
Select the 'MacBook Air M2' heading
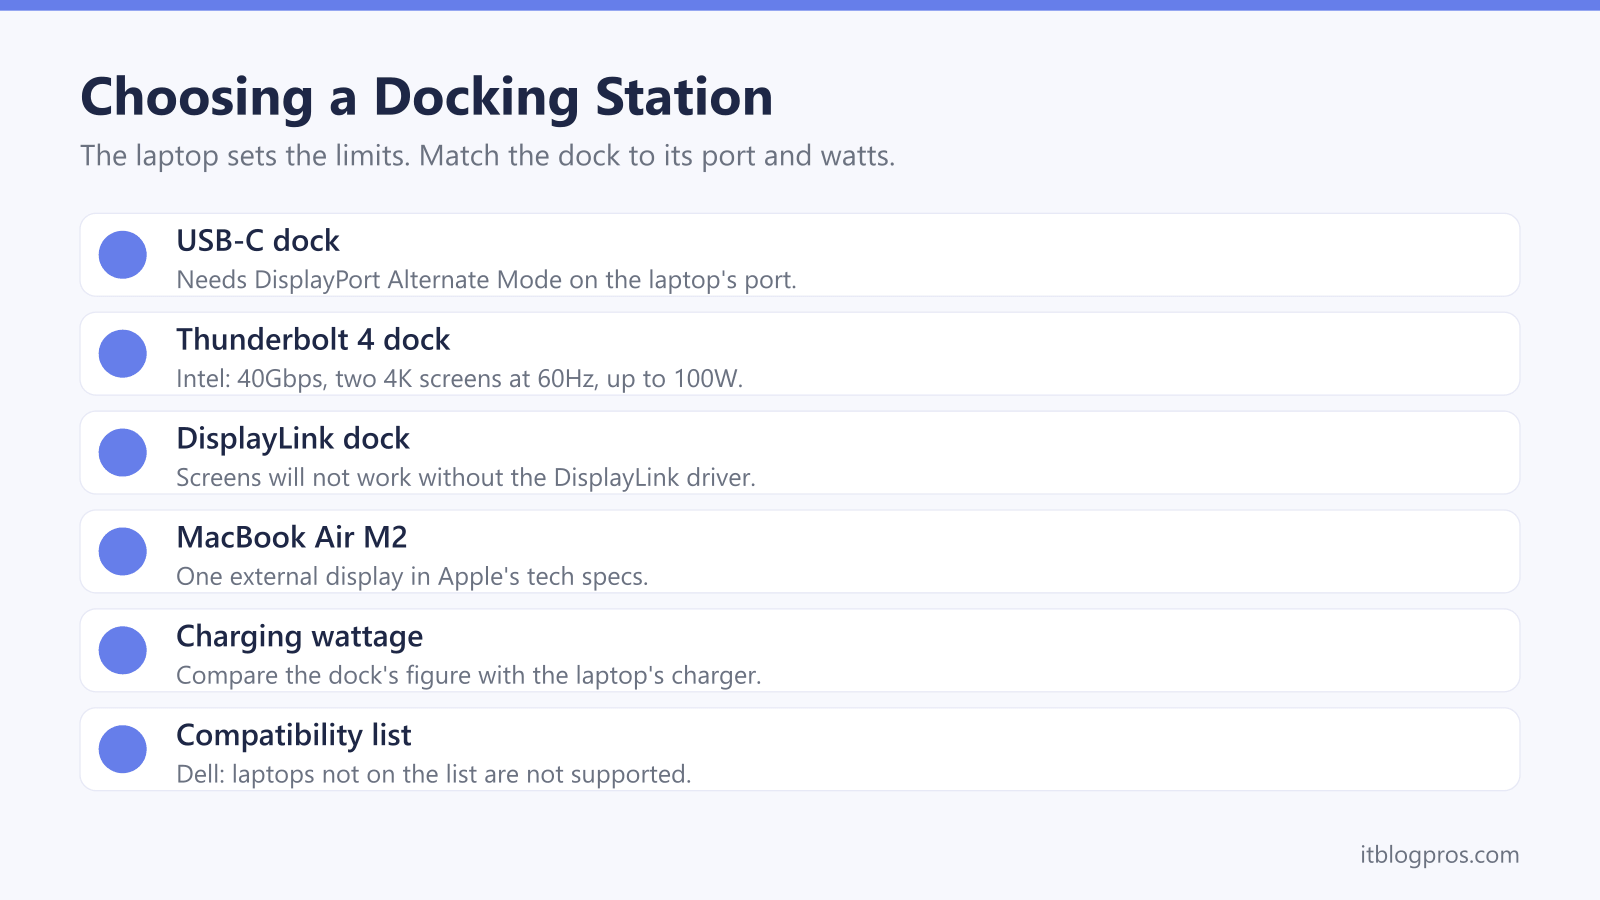pyautogui.click(x=292, y=538)
